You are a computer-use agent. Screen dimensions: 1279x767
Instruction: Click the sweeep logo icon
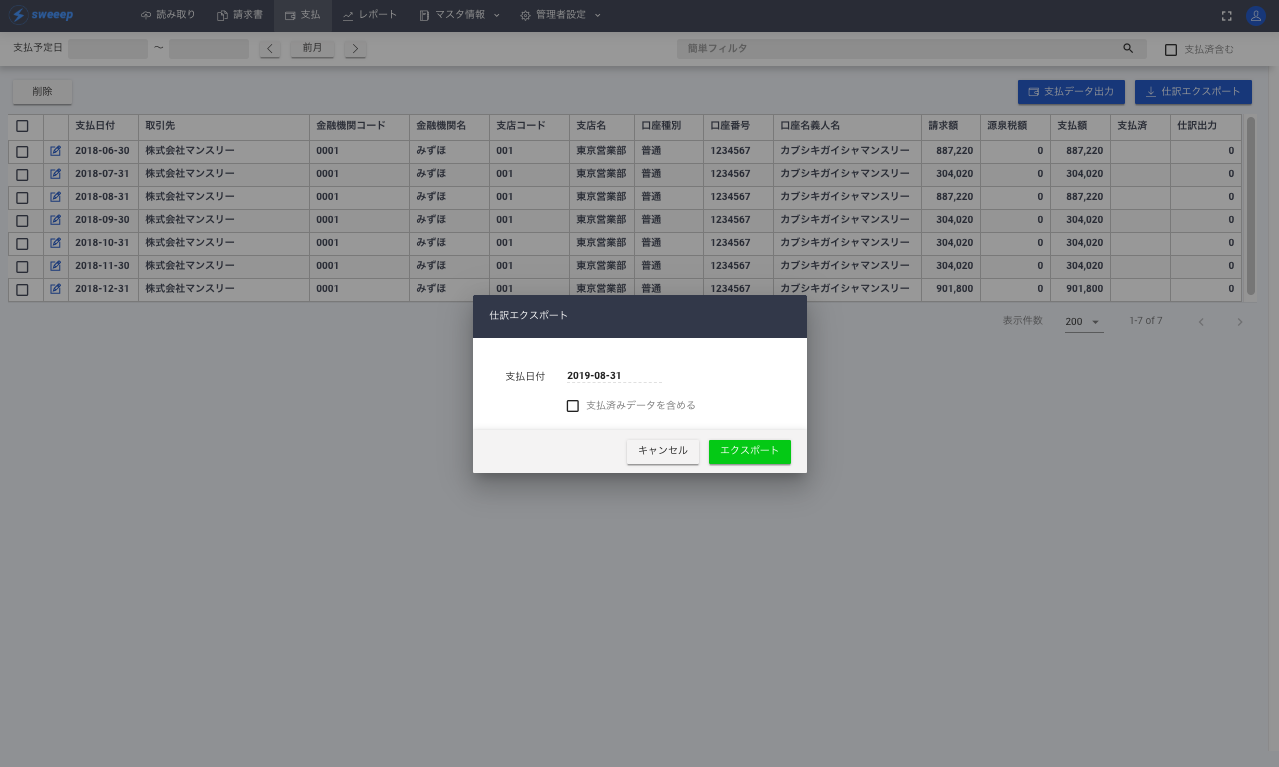click(x=17, y=15)
